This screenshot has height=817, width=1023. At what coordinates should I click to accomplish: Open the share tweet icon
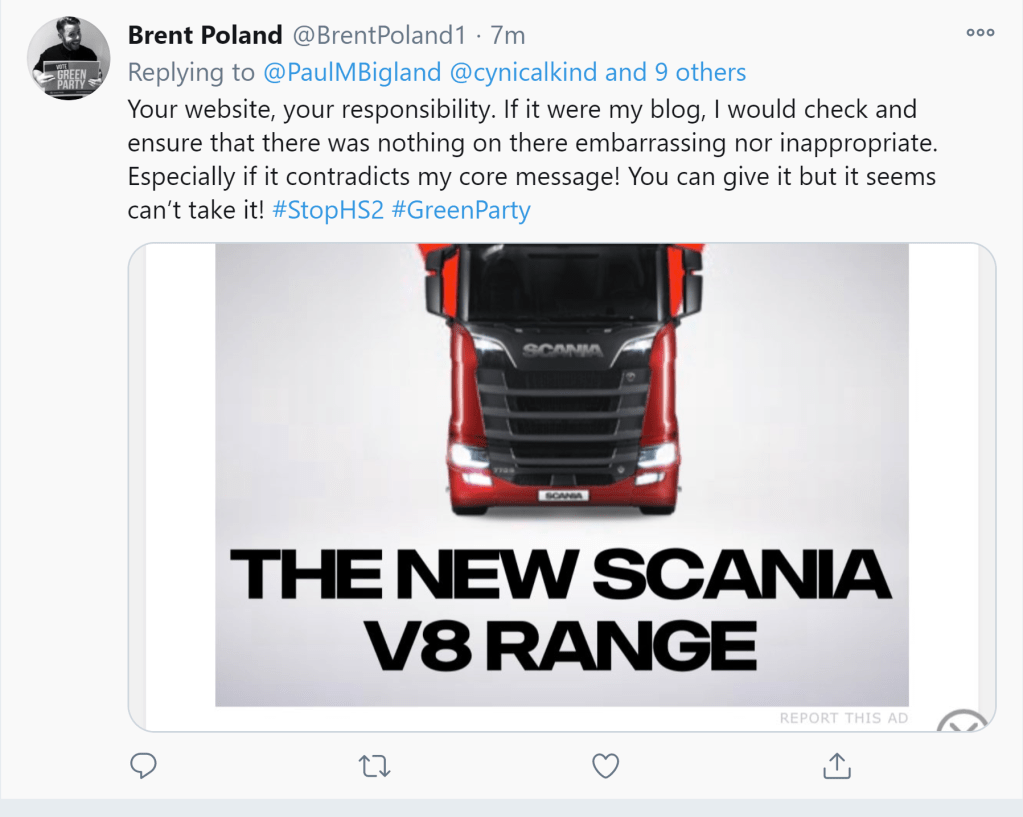click(x=836, y=766)
